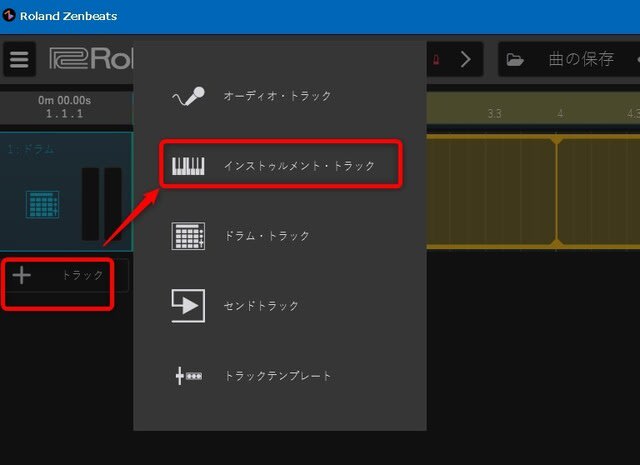Click the トラック add button label
The width and height of the screenshot is (640, 465).
pos(82,275)
